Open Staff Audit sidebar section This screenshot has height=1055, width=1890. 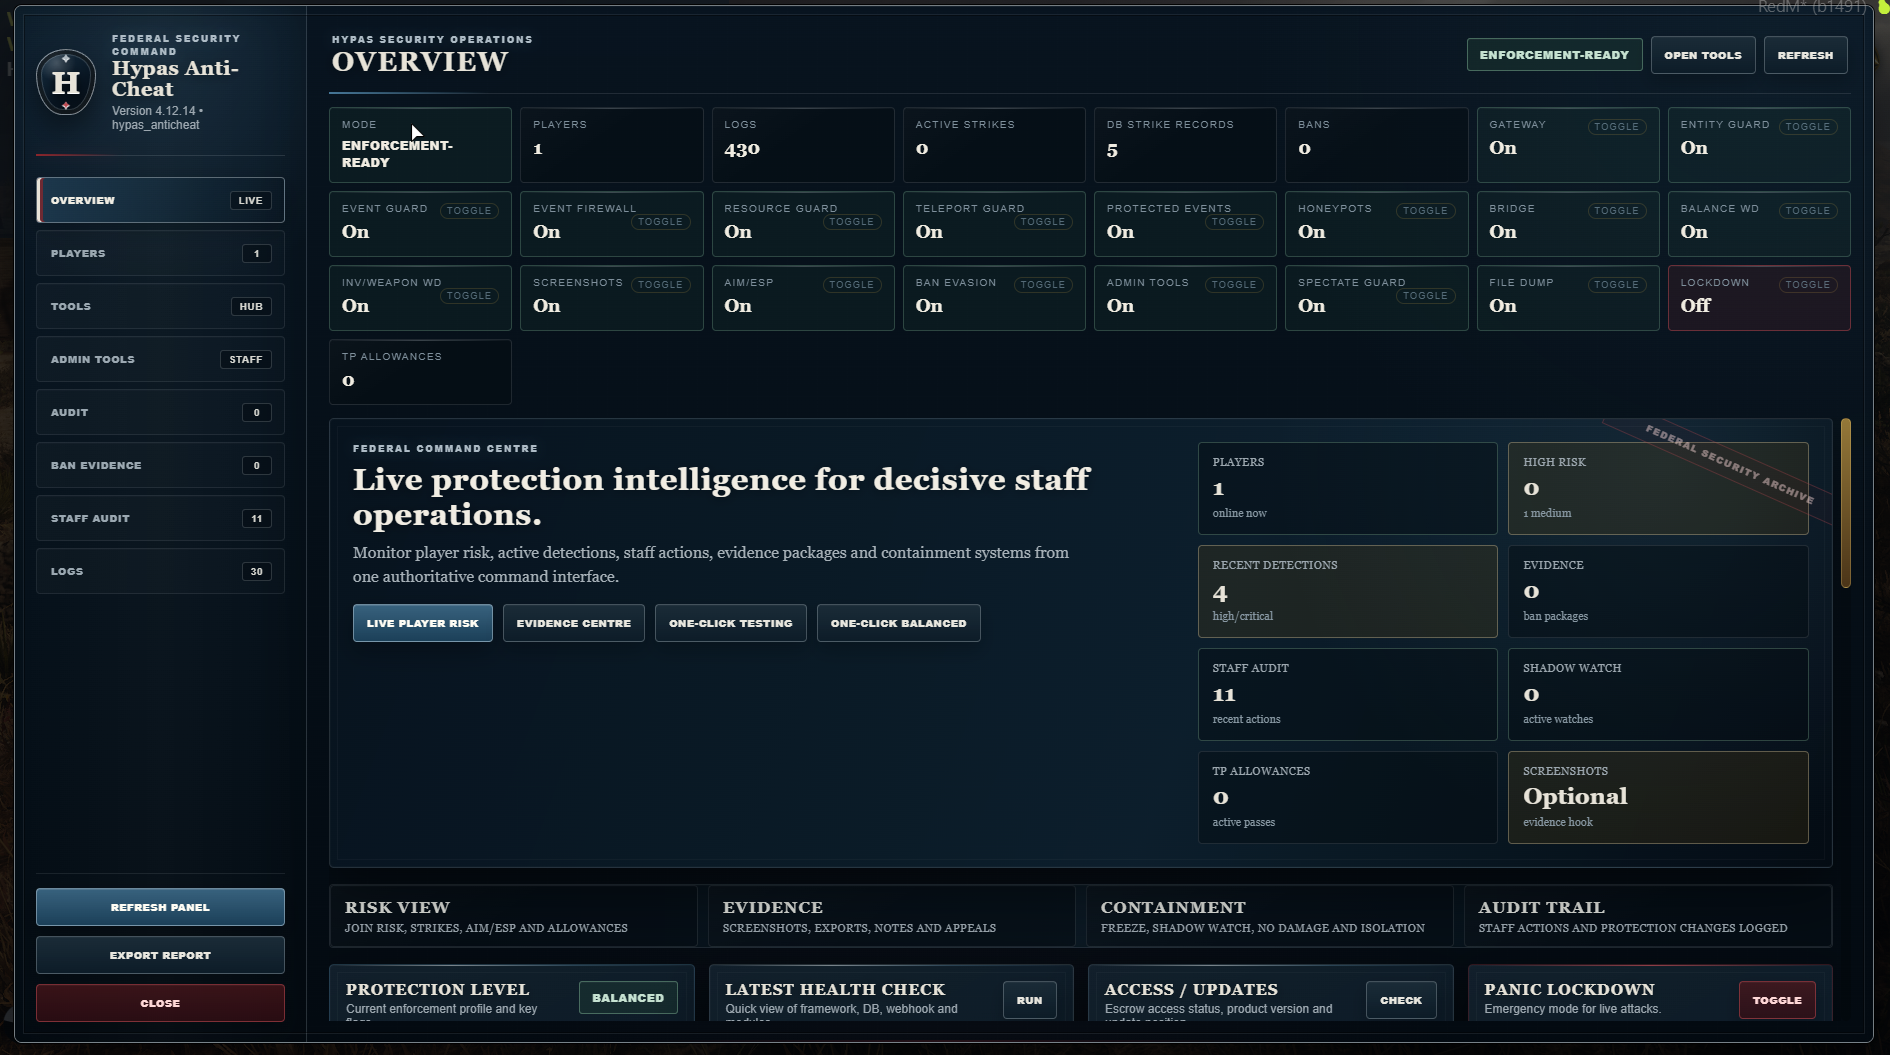[160, 518]
